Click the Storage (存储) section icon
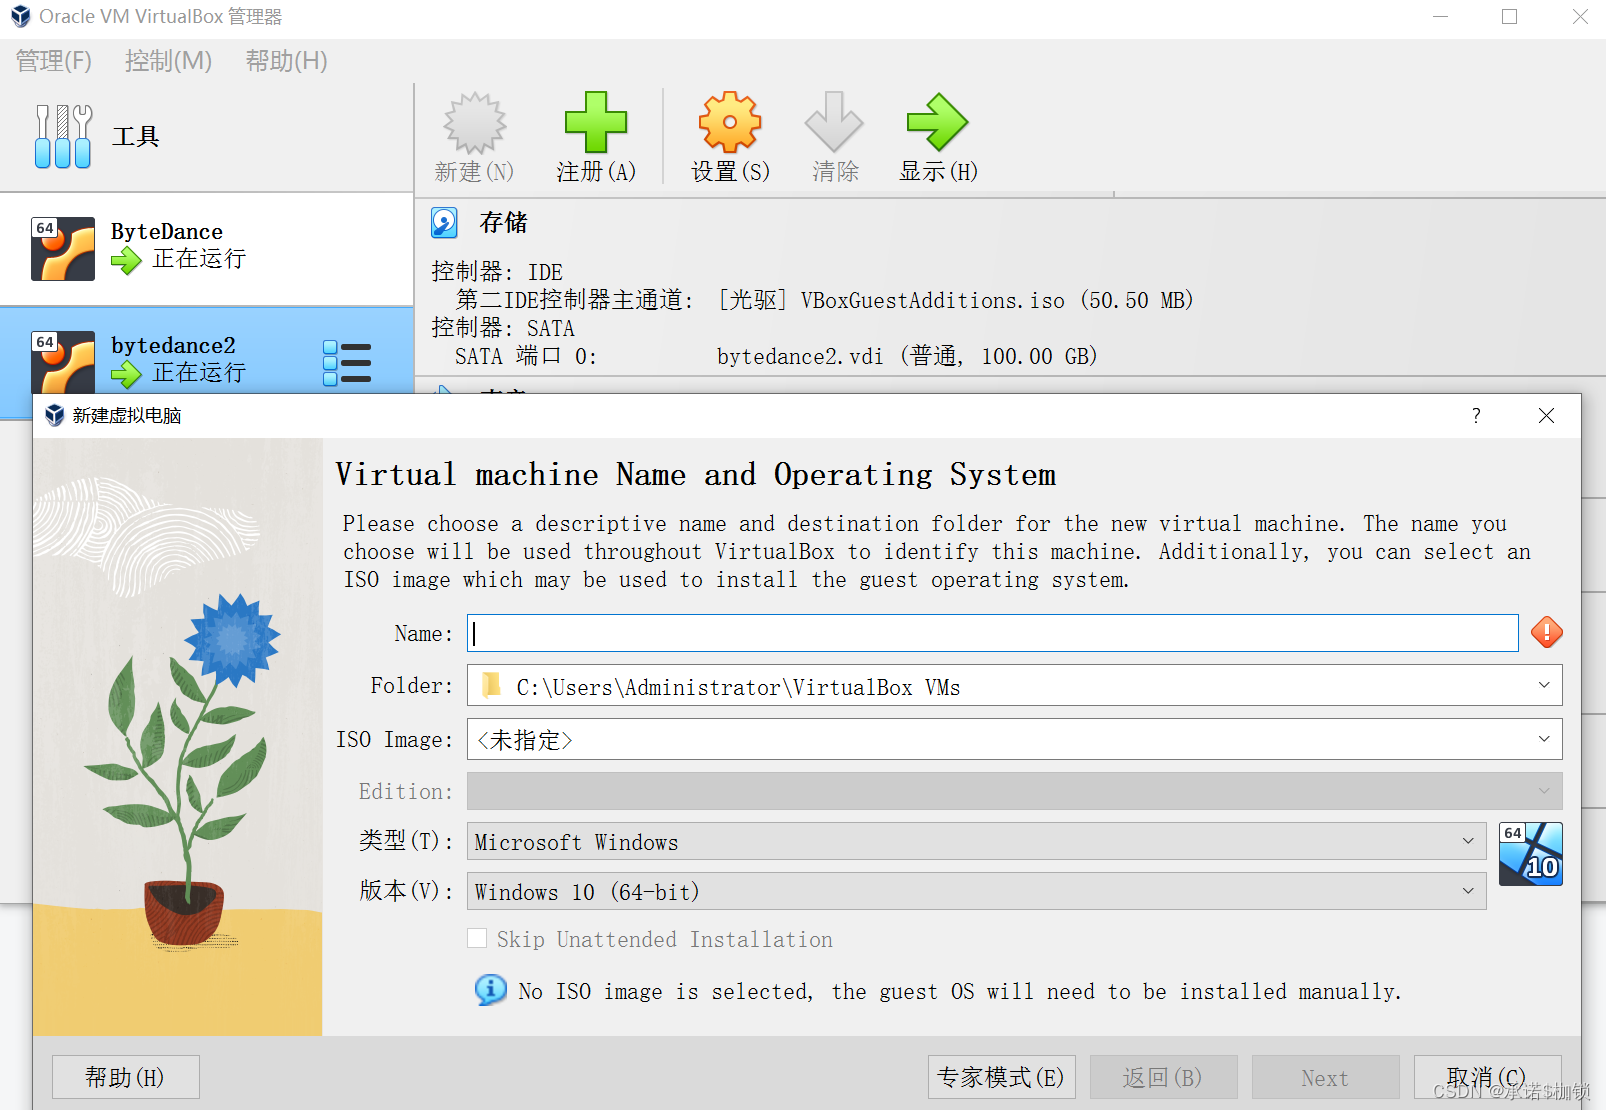The image size is (1606, 1110). [x=444, y=222]
